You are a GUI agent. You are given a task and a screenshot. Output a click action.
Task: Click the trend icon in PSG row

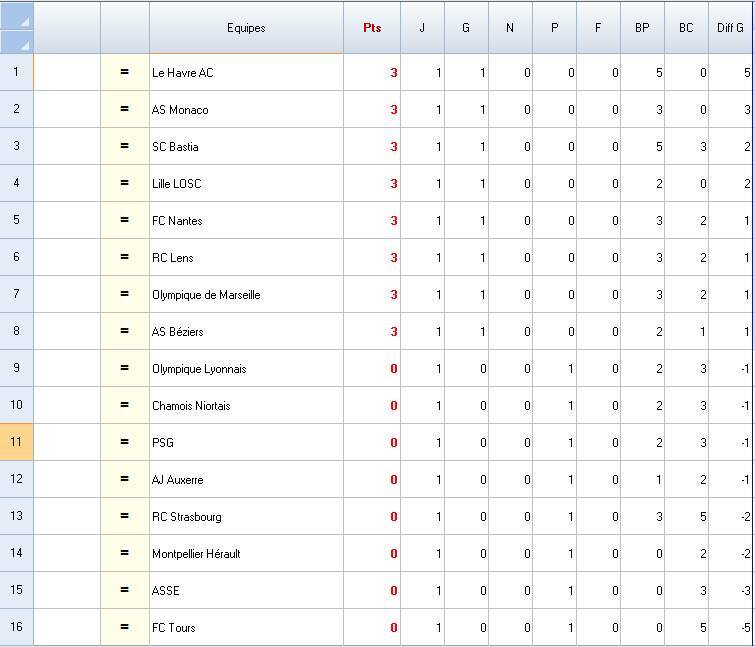pos(125,442)
